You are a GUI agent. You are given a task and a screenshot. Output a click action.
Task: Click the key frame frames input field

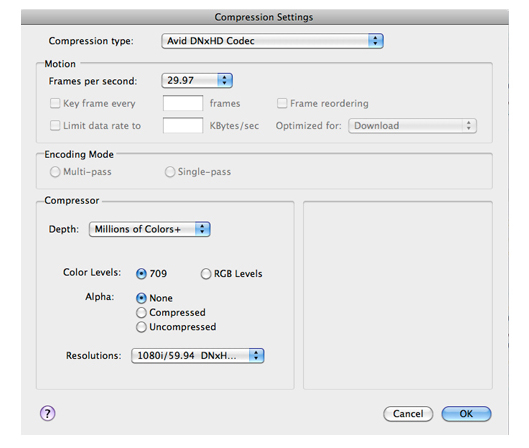click(x=183, y=103)
